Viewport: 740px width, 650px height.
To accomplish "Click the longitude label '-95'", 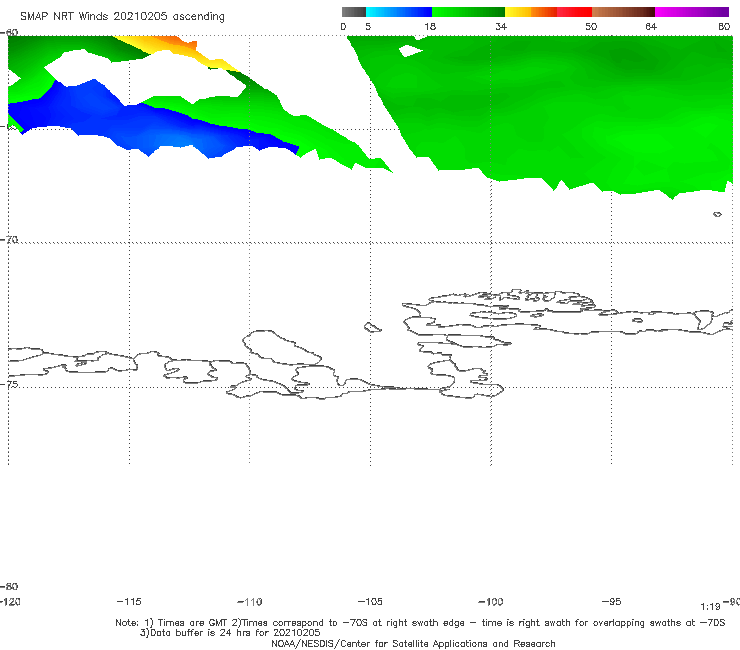I will (612, 601).
